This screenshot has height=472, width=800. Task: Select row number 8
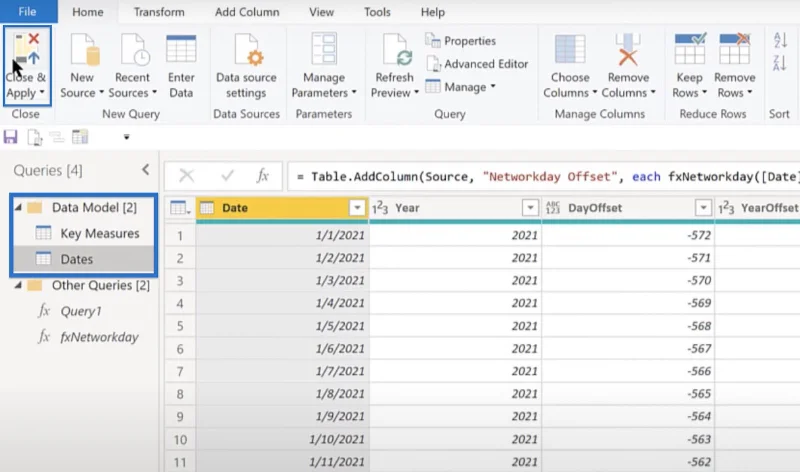point(180,394)
